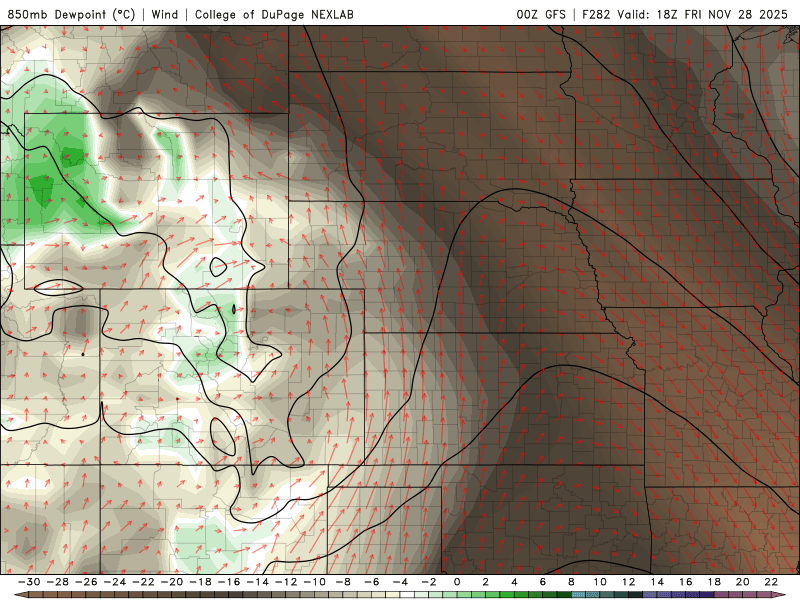800x600 pixels.
Task: Click the positive 6 legend value
Action: (542, 582)
